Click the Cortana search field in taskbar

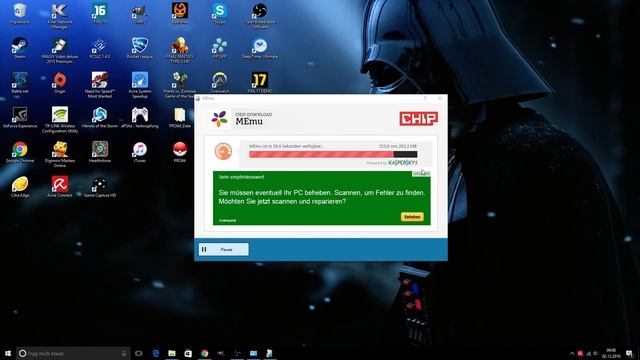pos(73,353)
